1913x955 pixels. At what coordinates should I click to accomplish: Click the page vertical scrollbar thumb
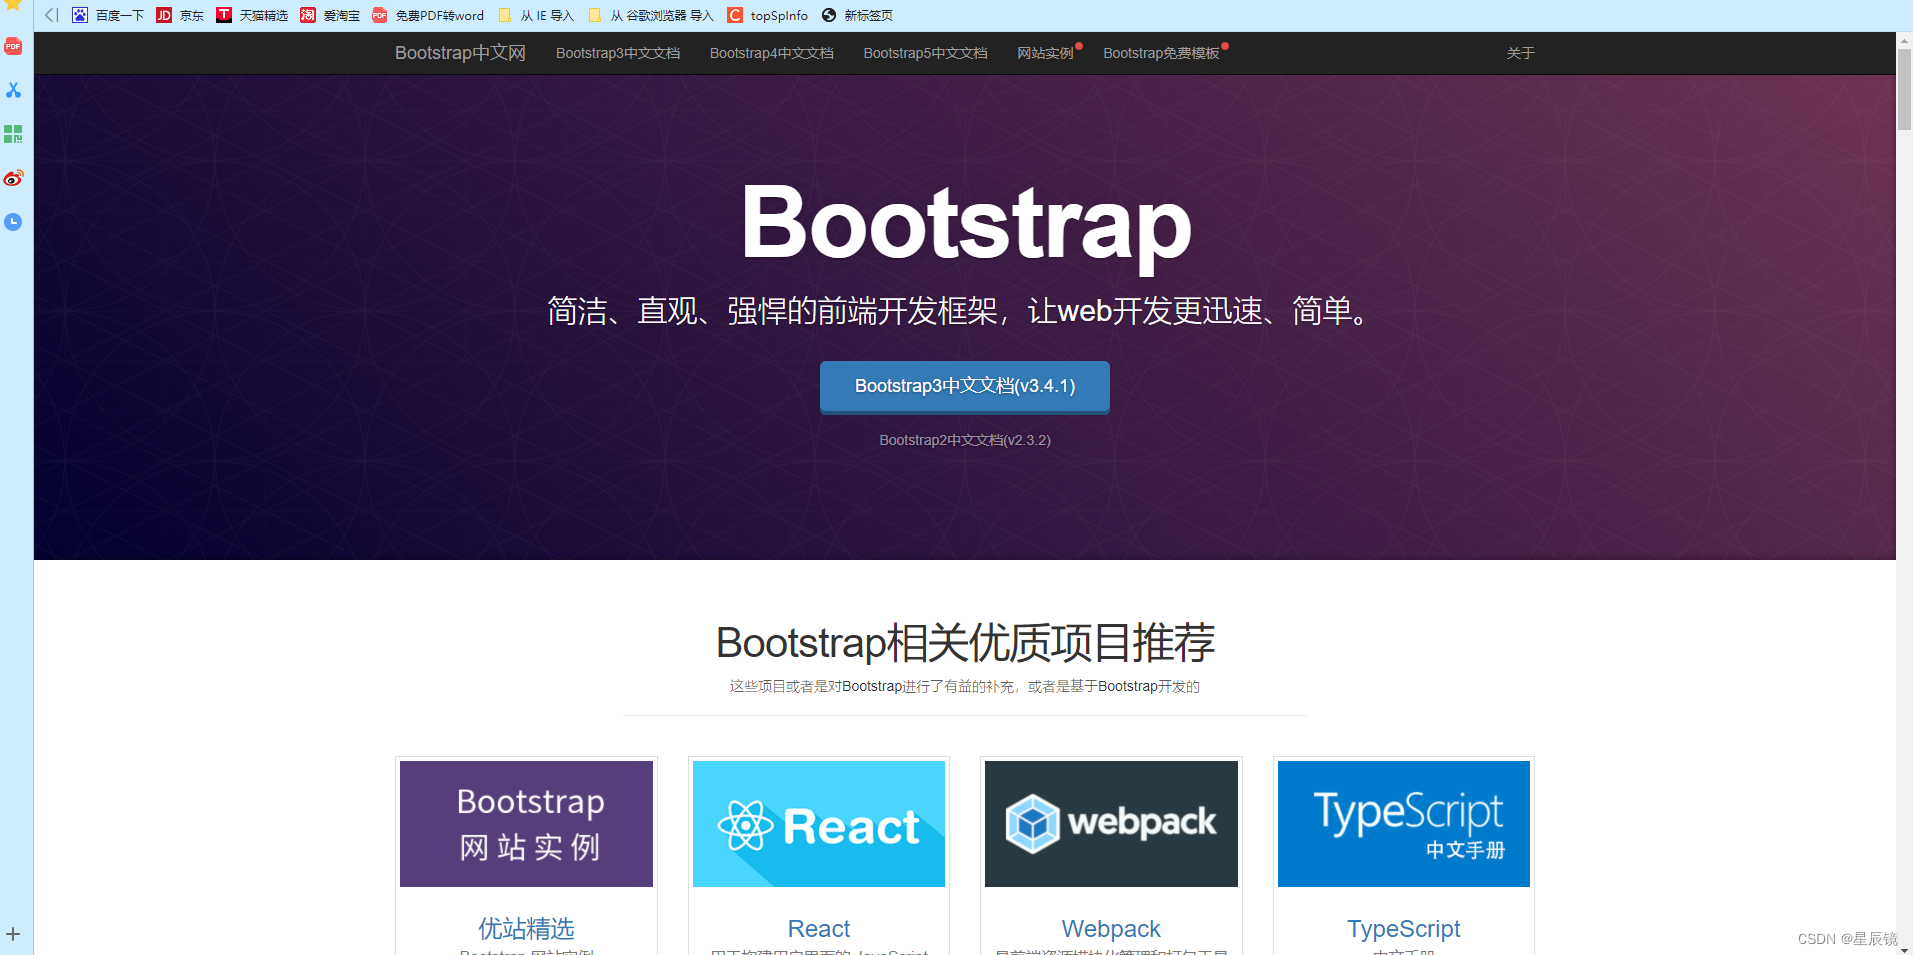pos(1904,89)
